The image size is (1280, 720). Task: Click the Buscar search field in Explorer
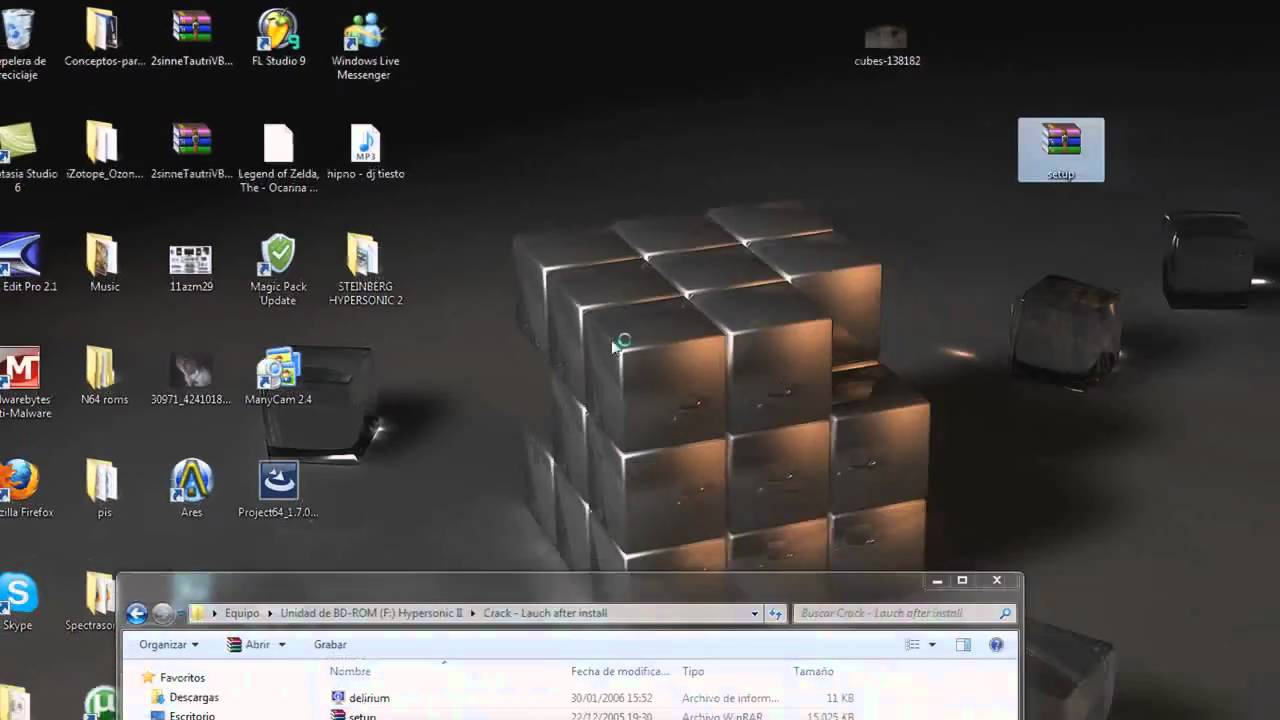pyautogui.click(x=905, y=613)
